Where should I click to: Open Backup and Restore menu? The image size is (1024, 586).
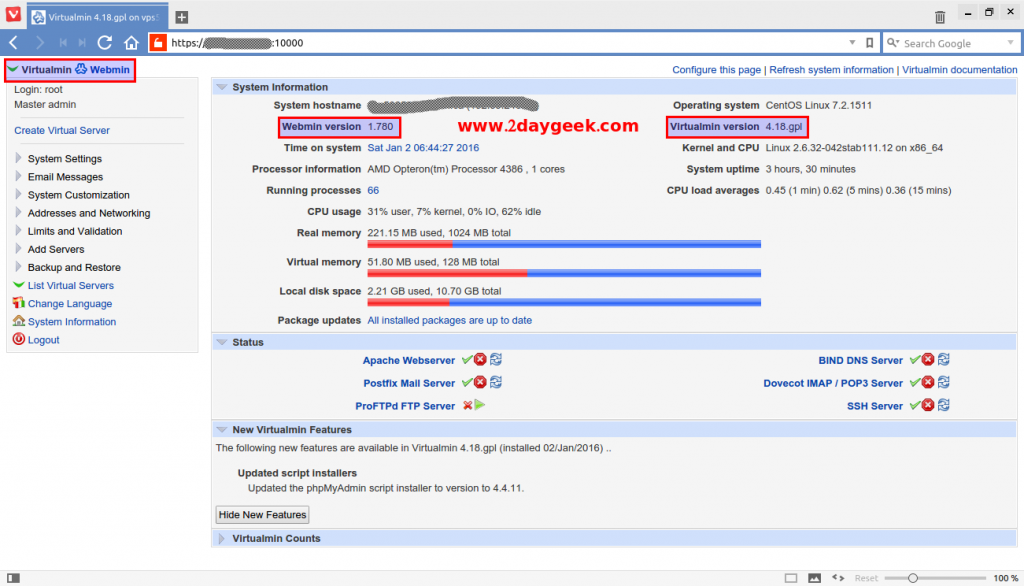tap(74, 268)
